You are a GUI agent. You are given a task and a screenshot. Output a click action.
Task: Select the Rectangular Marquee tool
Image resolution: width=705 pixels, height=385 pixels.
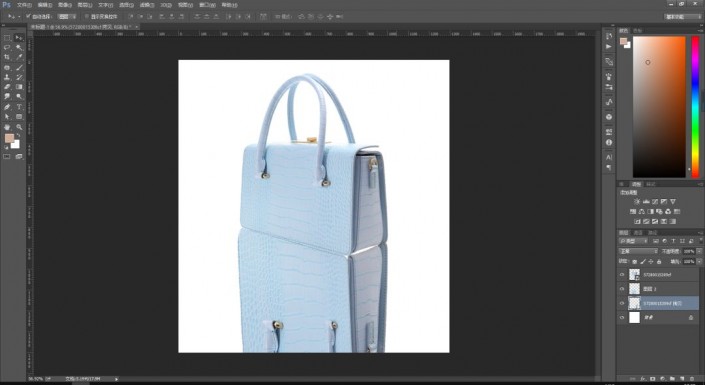click(x=7, y=38)
